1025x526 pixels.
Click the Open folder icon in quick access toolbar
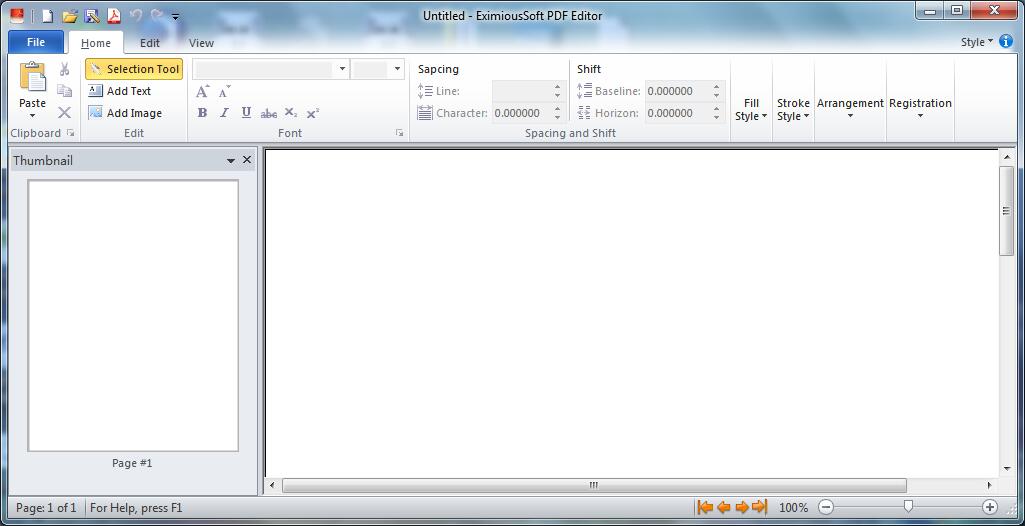pyautogui.click(x=69, y=16)
